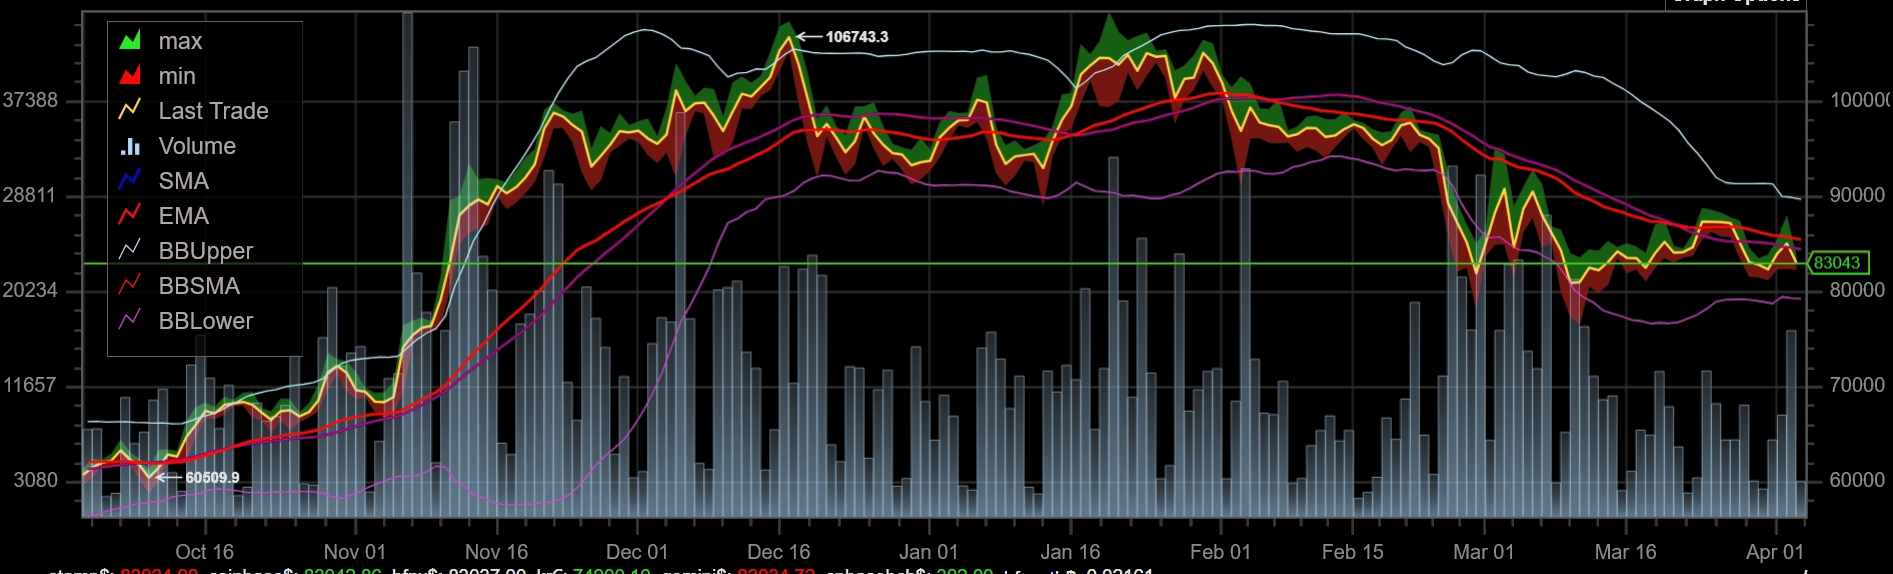
Task: Click the pale BBUpper line icon
Action: [130, 251]
